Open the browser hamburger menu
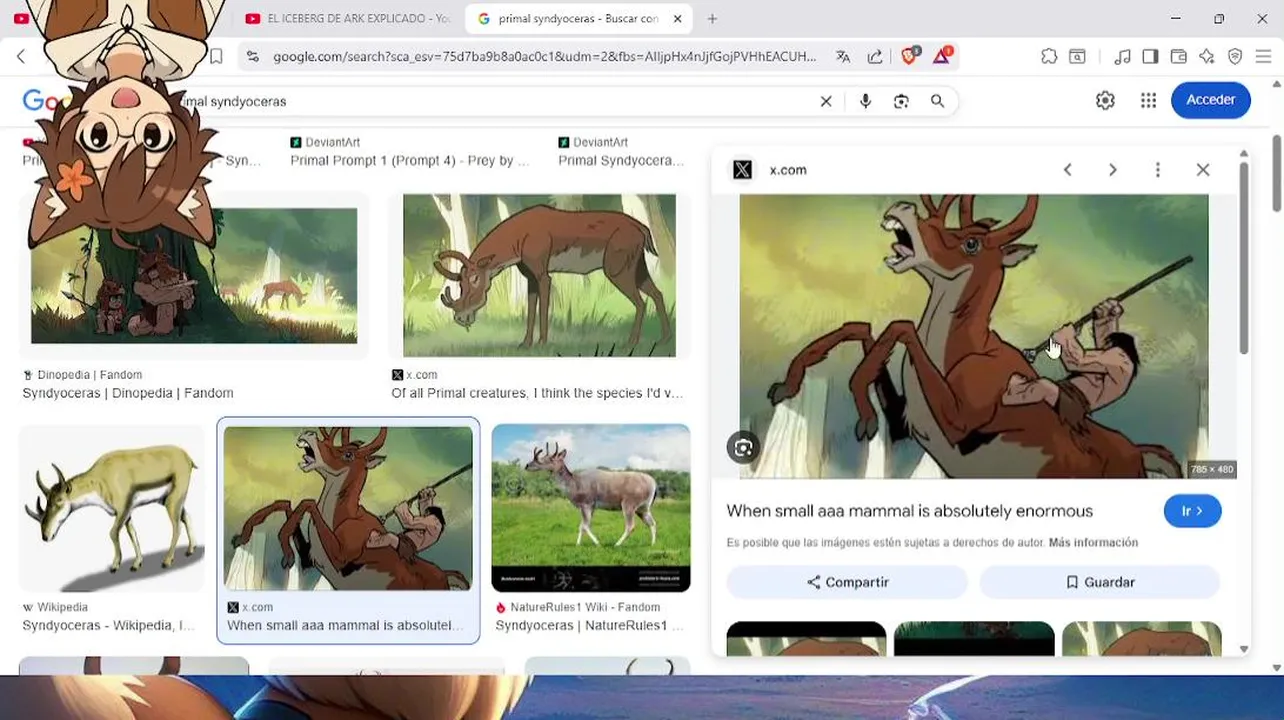The image size is (1284, 720). [1263, 57]
